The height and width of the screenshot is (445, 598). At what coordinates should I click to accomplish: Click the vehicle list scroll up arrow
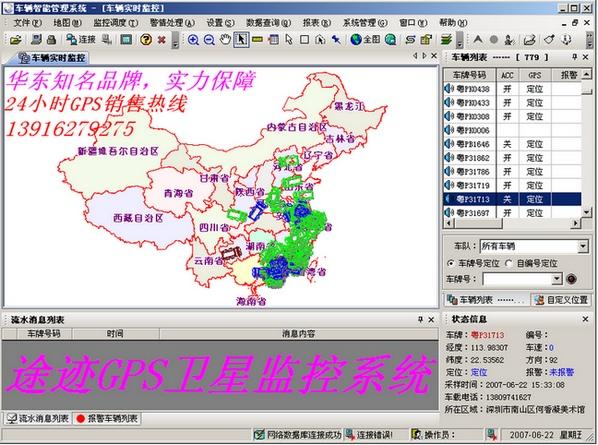pos(587,74)
